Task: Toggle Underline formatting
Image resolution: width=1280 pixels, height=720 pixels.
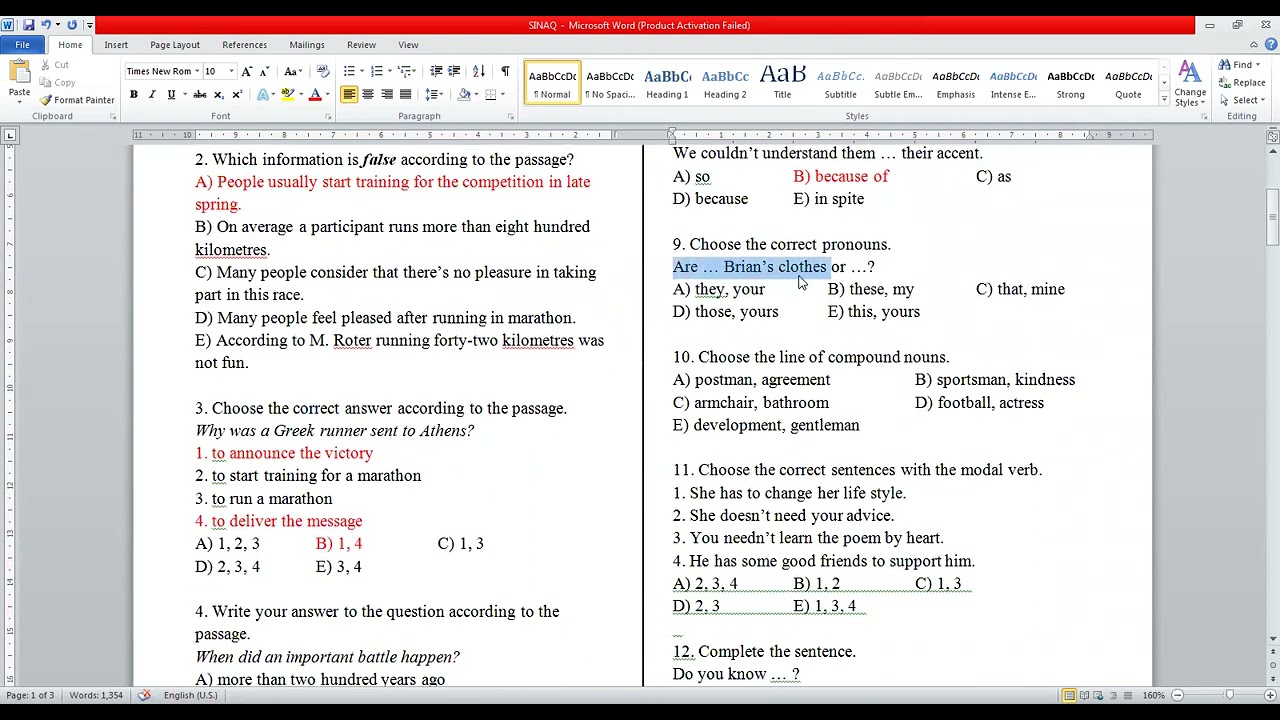Action: (x=171, y=95)
